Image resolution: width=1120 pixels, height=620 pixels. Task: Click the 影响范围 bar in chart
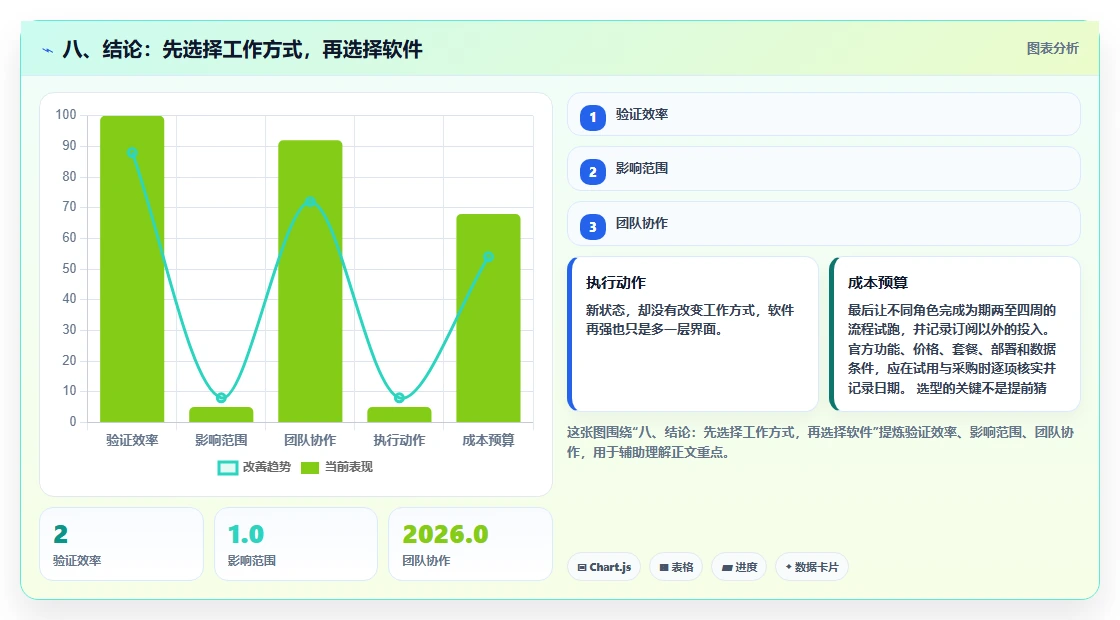click(x=221, y=414)
